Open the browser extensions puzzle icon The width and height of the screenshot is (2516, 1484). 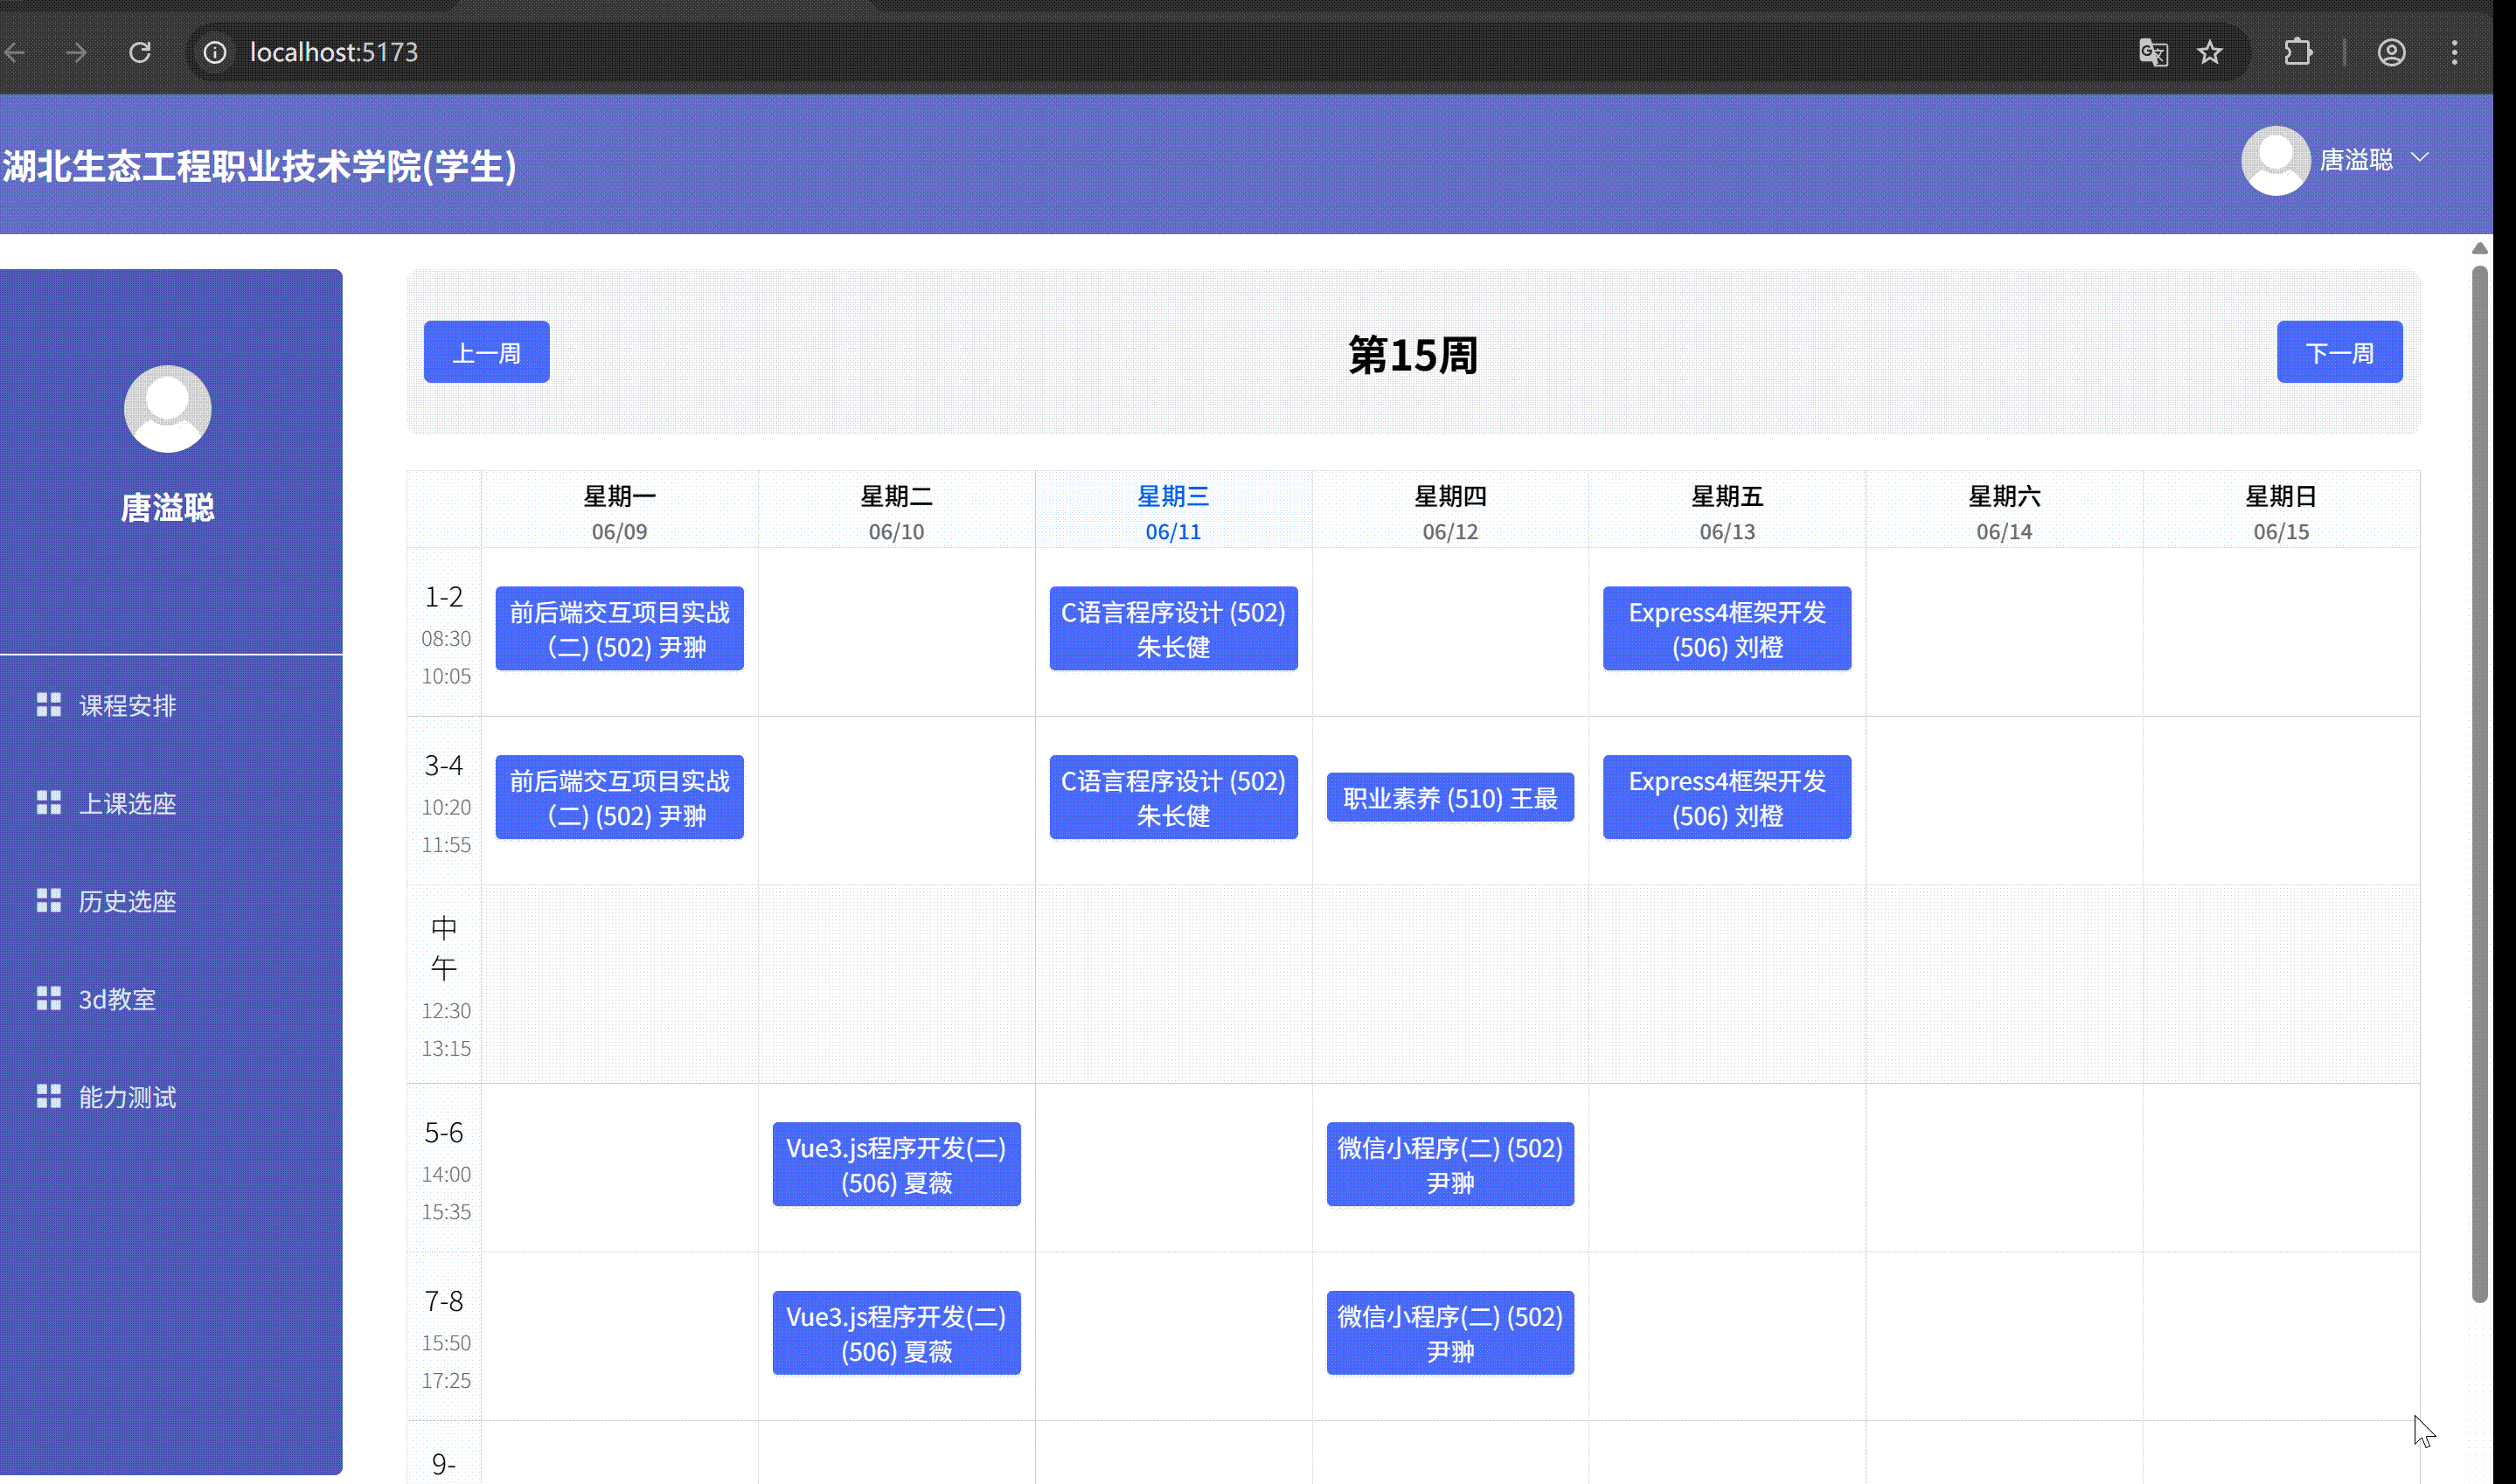[x=2298, y=52]
